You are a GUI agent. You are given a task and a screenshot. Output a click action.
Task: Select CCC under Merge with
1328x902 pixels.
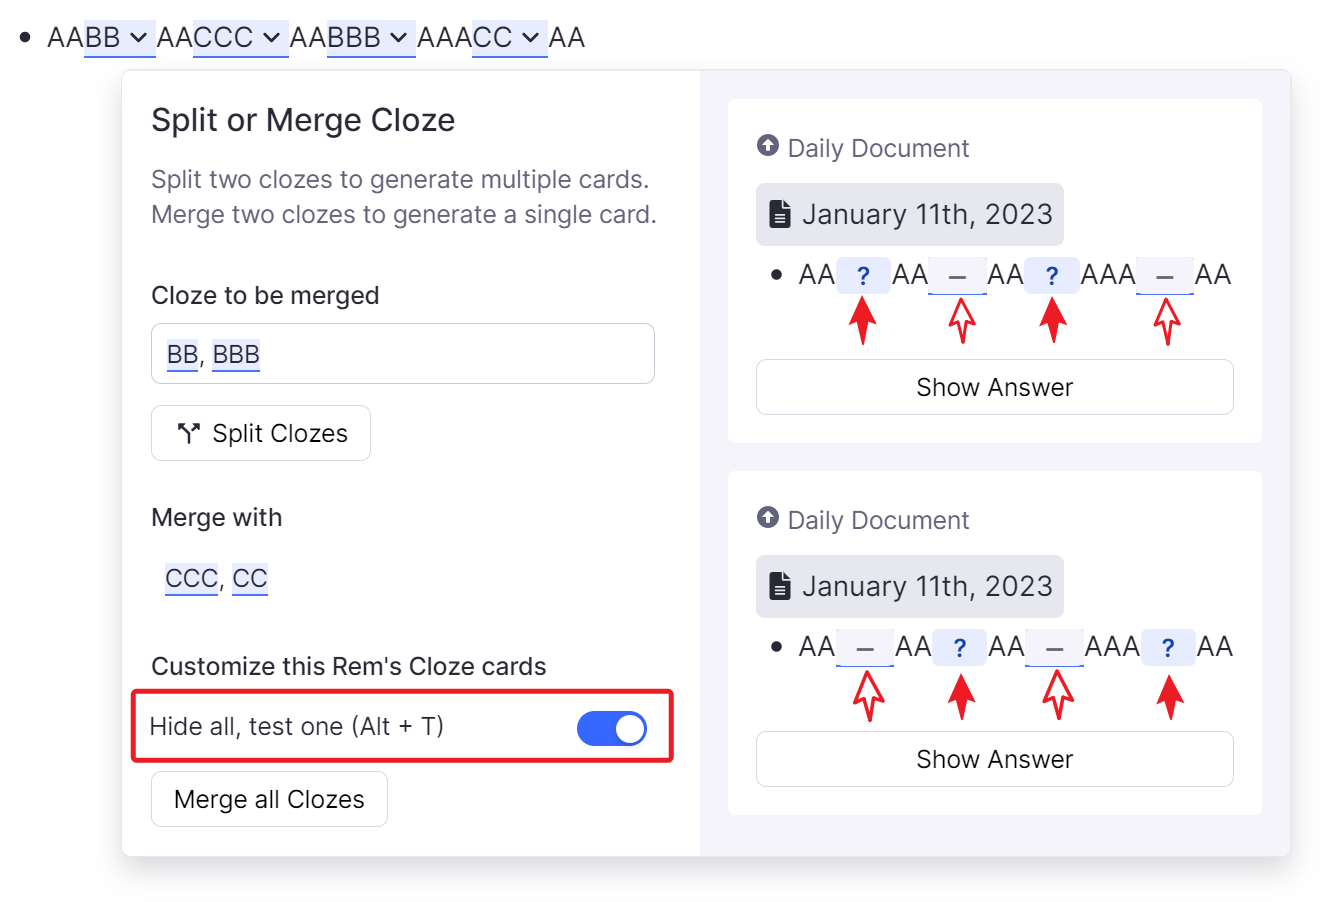pyautogui.click(x=191, y=579)
